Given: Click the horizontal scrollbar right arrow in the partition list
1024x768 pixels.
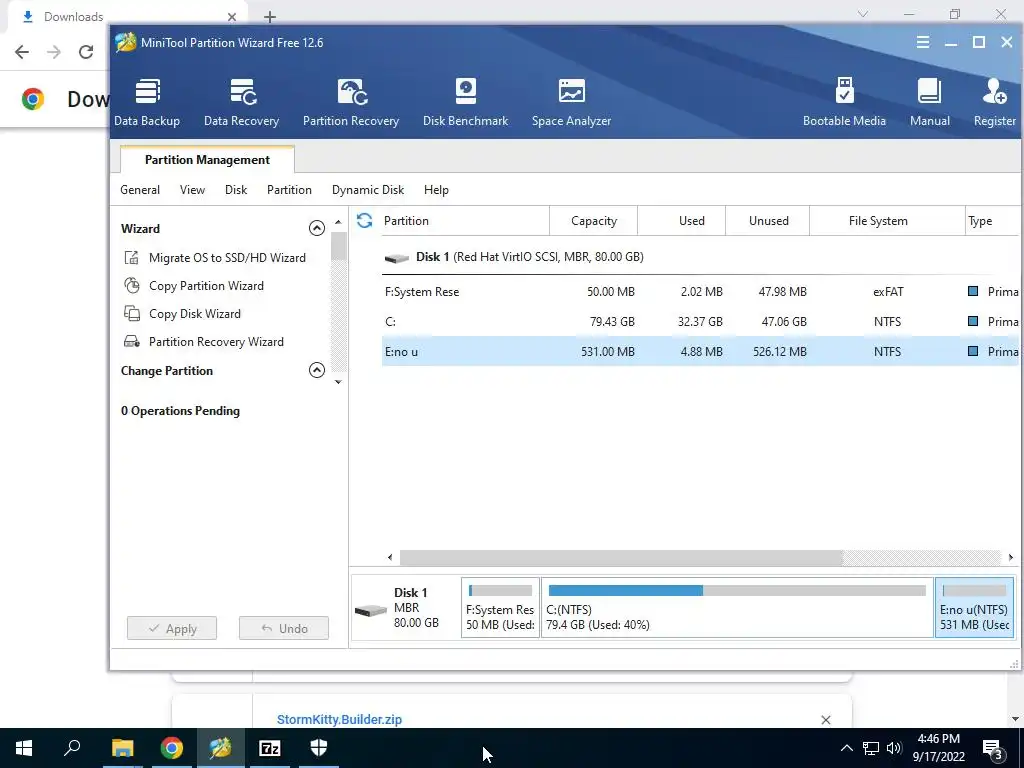Looking at the screenshot, I should 1010,557.
